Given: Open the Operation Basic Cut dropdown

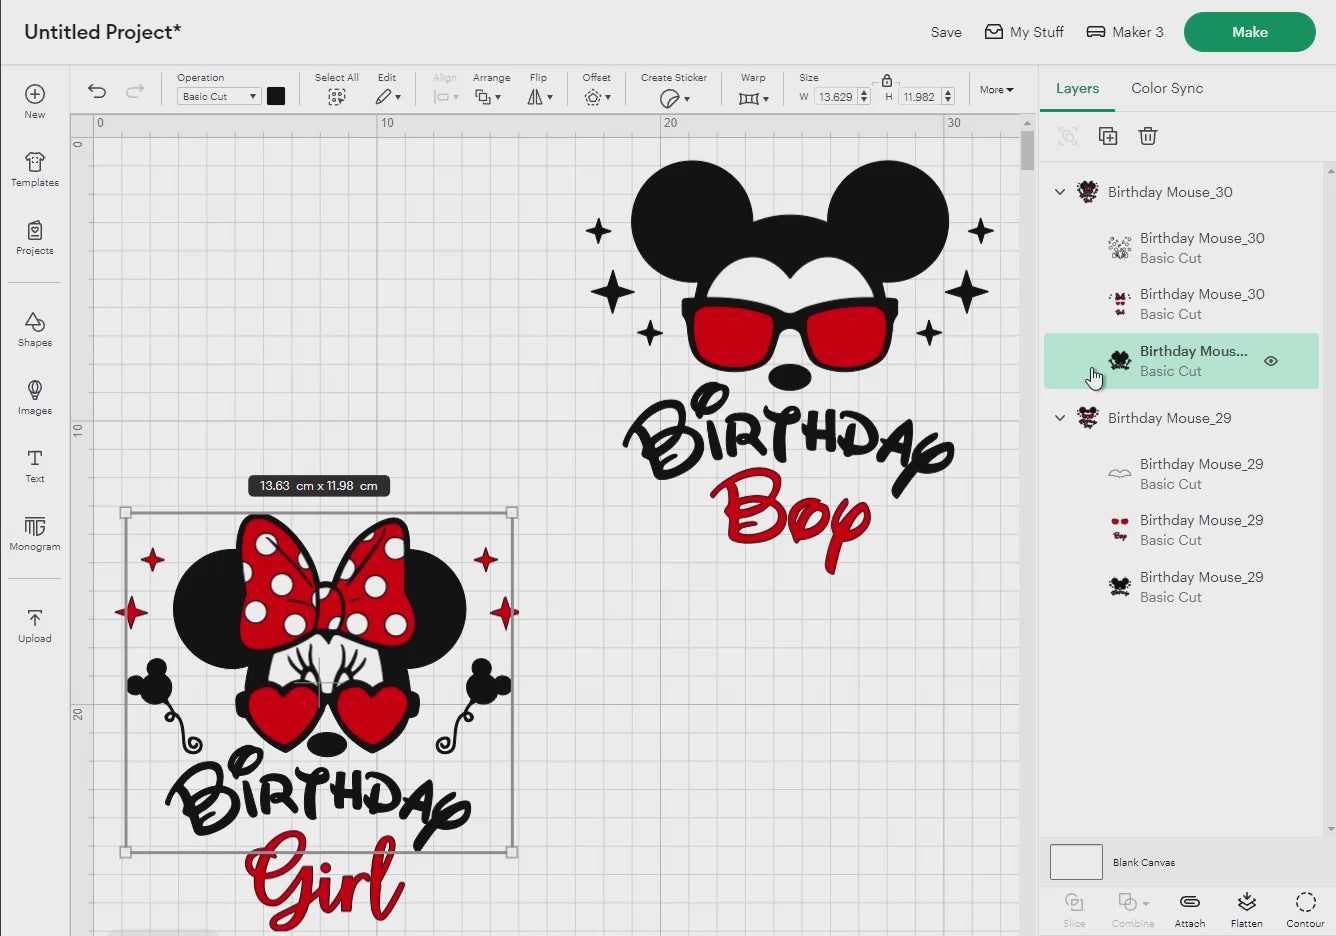Looking at the screenshot, I should pos(219,96).
